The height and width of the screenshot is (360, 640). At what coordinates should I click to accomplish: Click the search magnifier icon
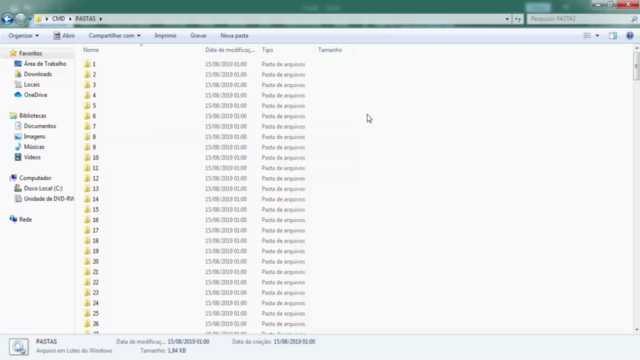[634, 19]
